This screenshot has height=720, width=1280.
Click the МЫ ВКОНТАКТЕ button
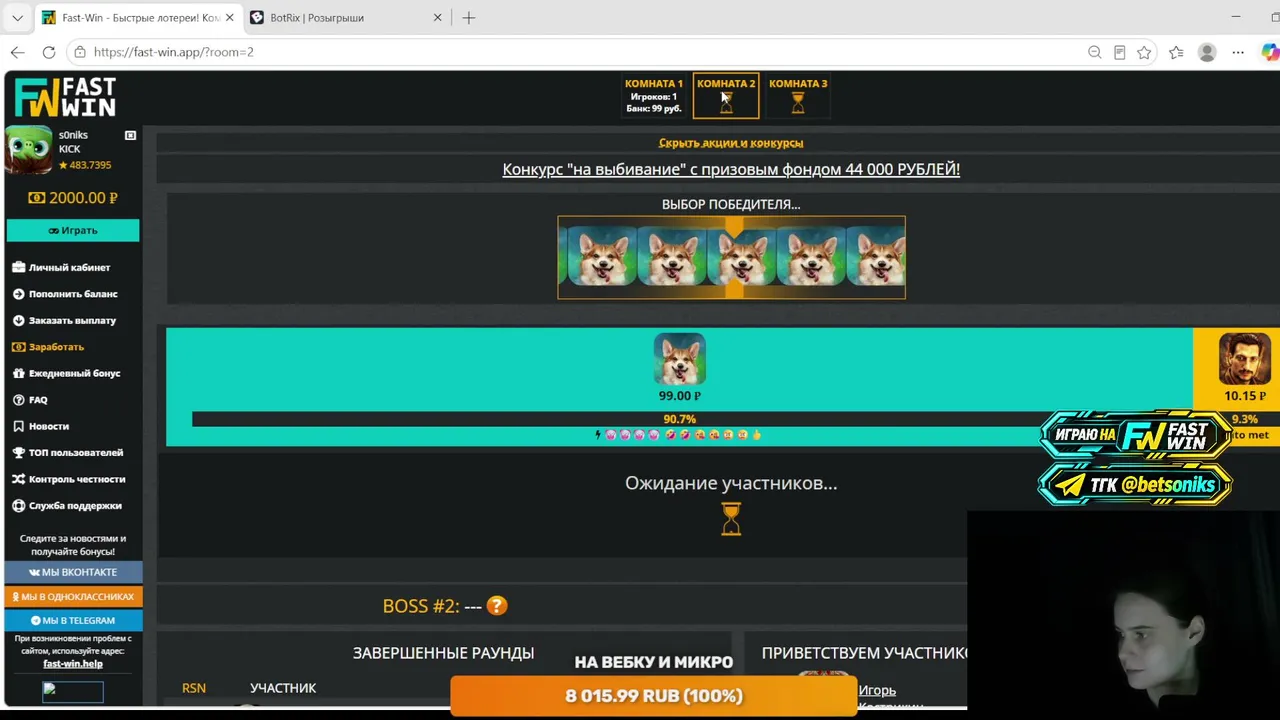point(73,572)
